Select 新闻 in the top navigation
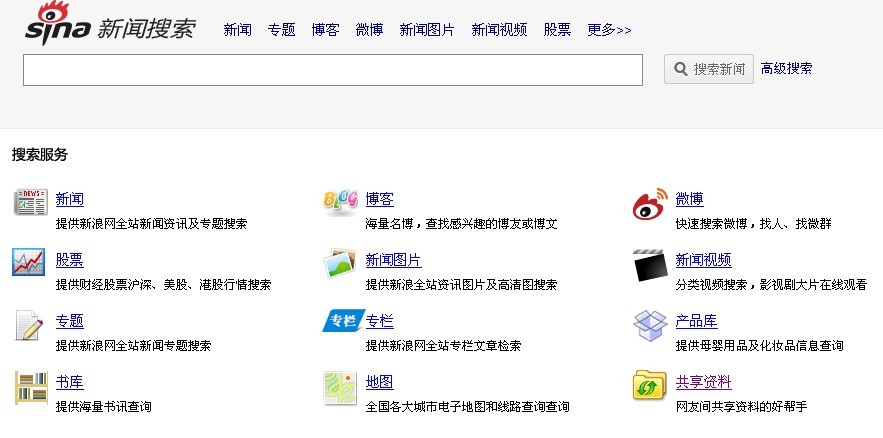This screenshot has width=883, height=438. (237, 30)
